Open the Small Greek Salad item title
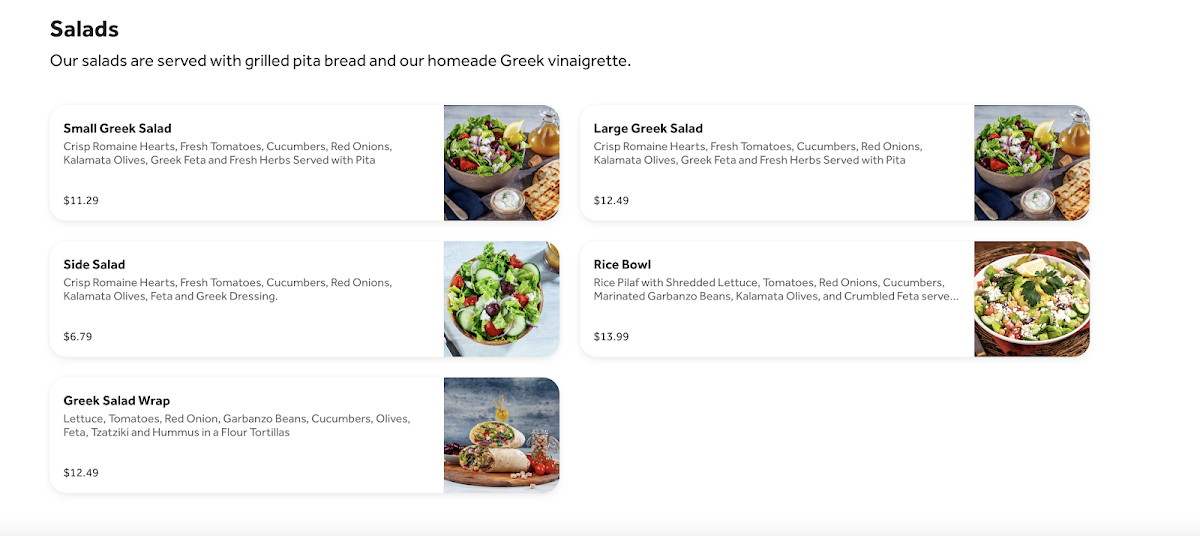Viewport: 1200px width, 536px height. click(x=117, y=129)
